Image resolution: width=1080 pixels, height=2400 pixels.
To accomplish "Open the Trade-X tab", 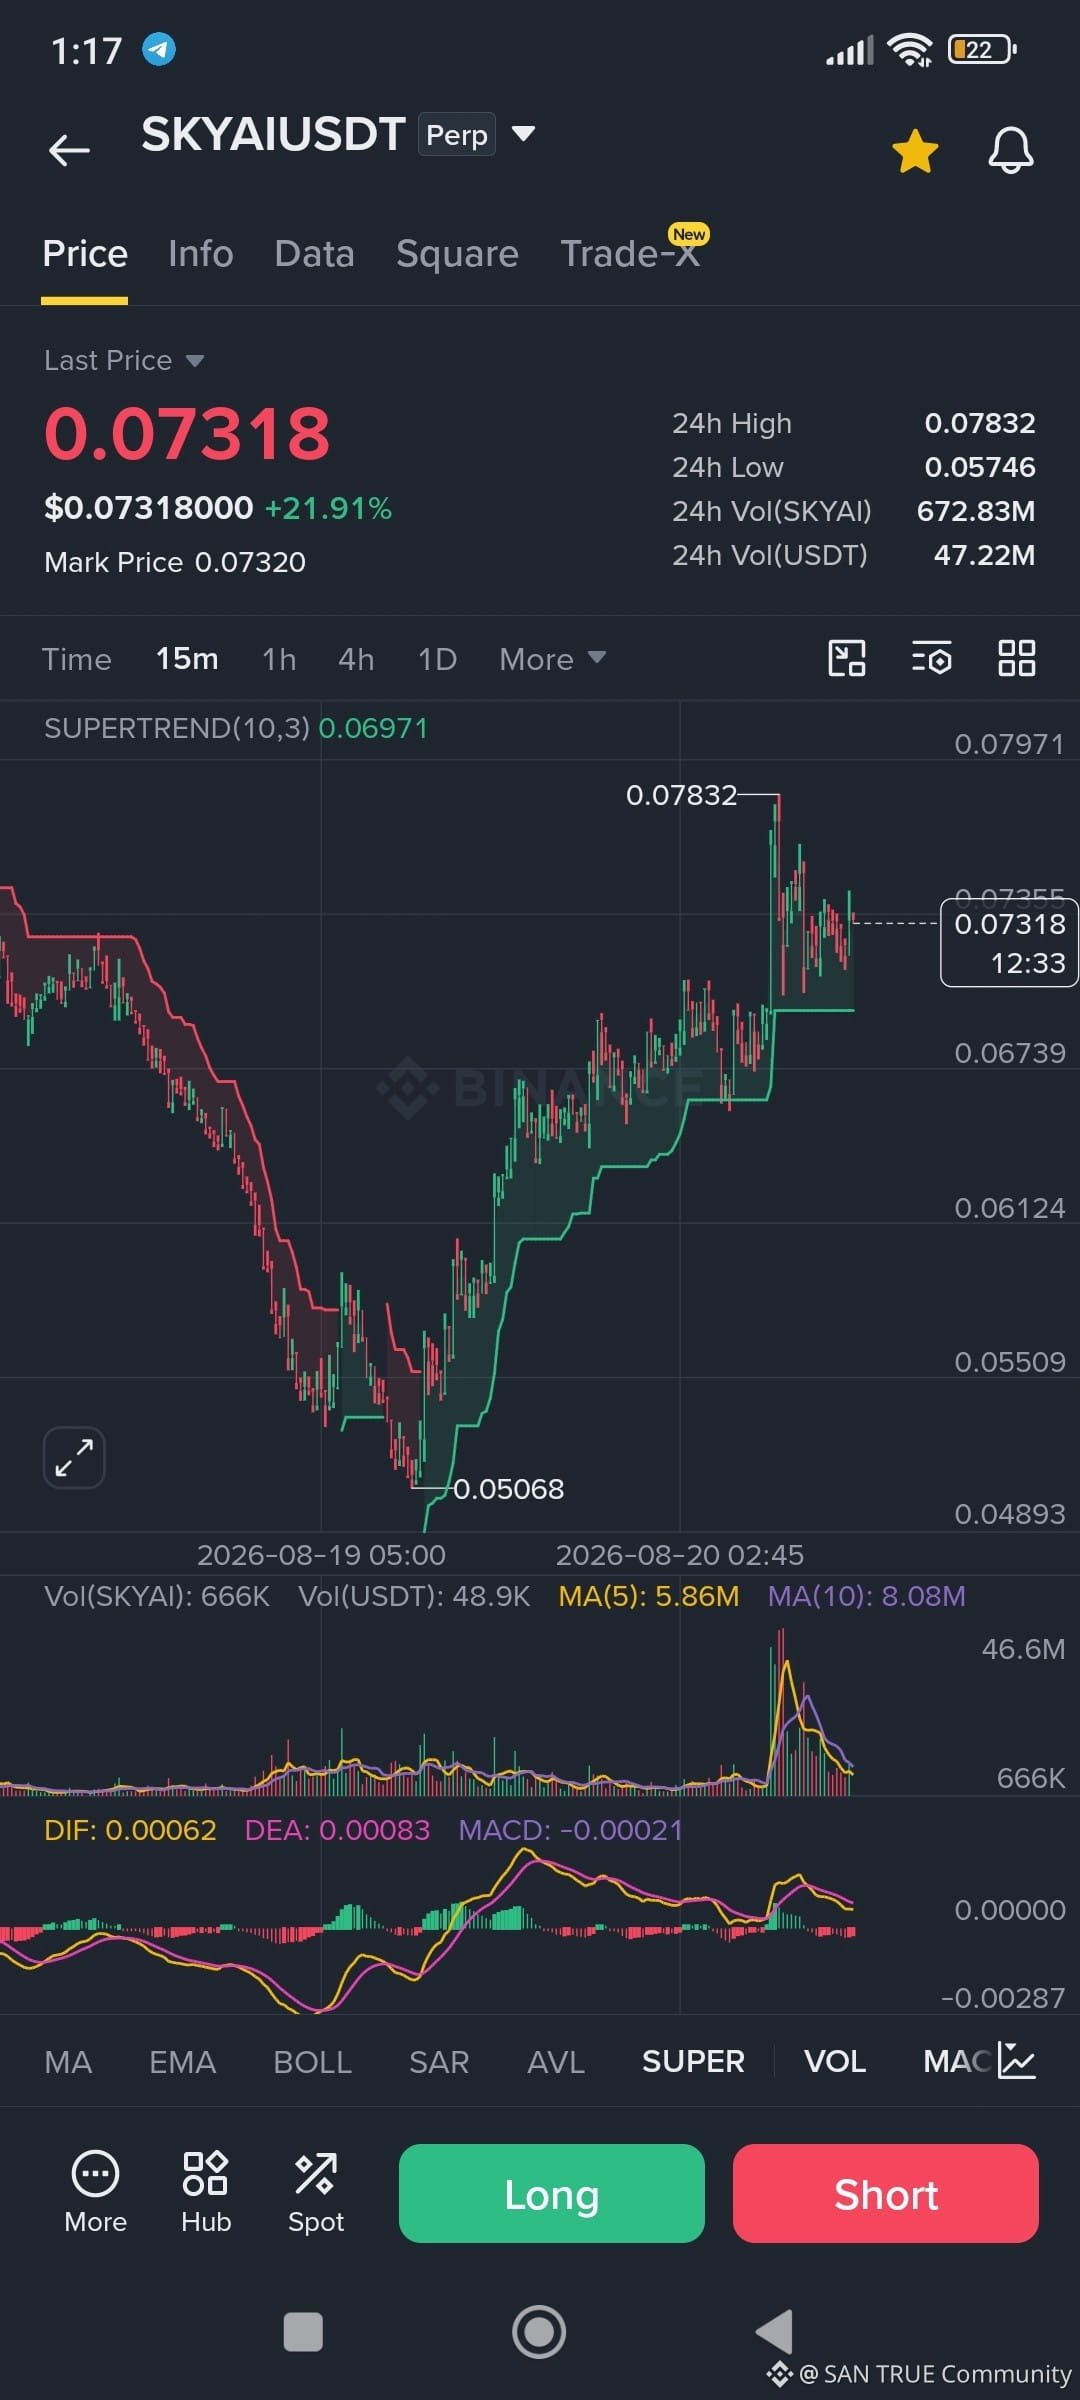I will (630, 254).
